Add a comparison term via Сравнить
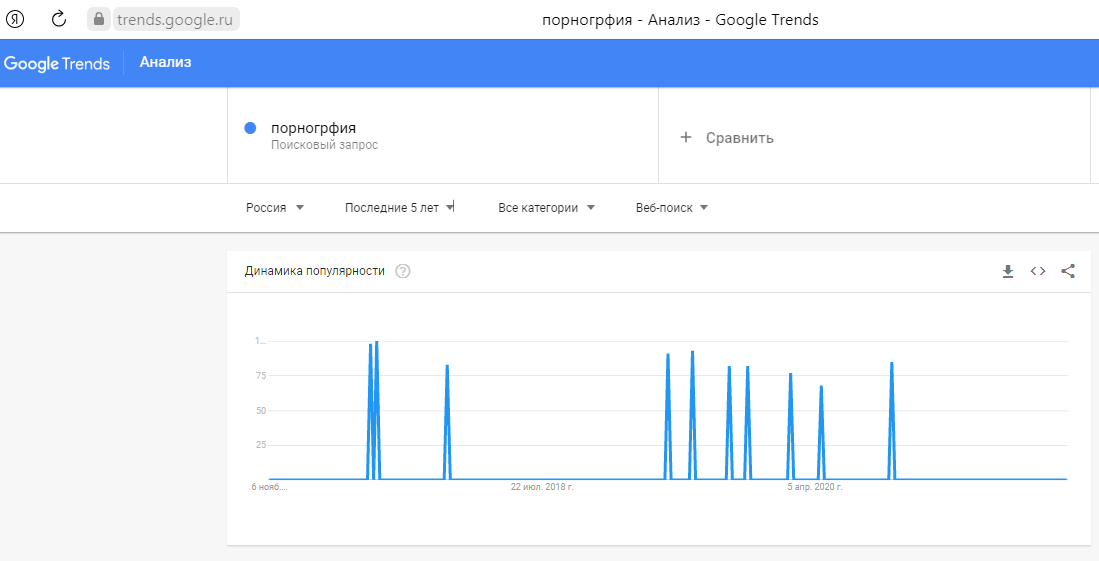 coord(727,137)
